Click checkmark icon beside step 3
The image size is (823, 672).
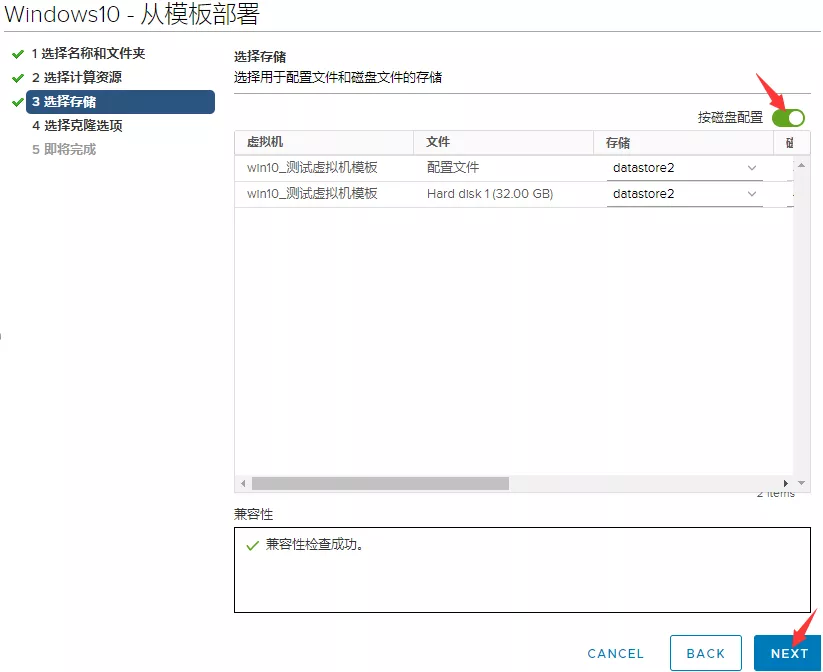18,102
